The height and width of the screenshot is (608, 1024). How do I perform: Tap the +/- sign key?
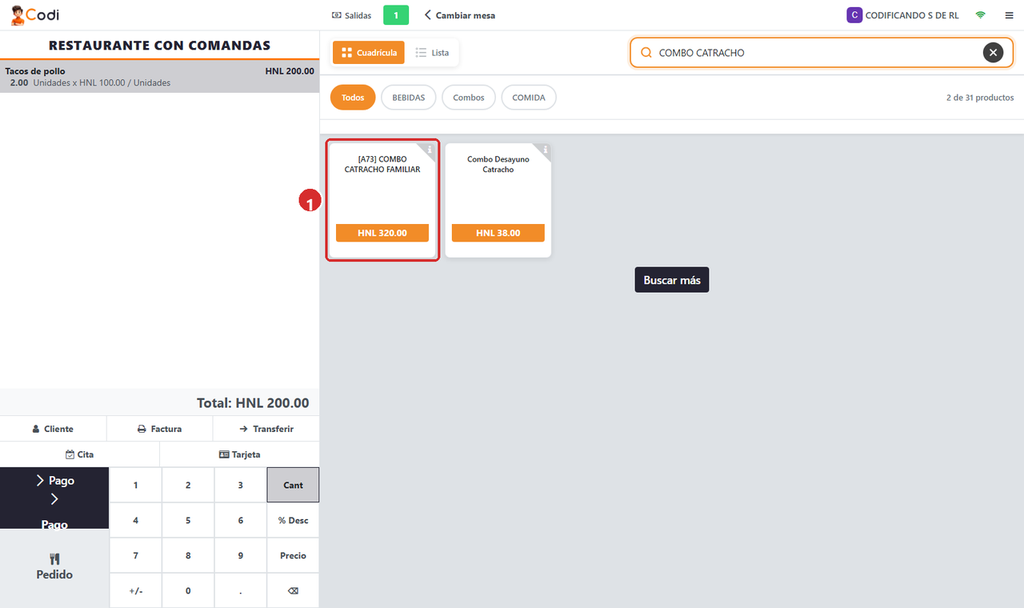coord(135,590)
